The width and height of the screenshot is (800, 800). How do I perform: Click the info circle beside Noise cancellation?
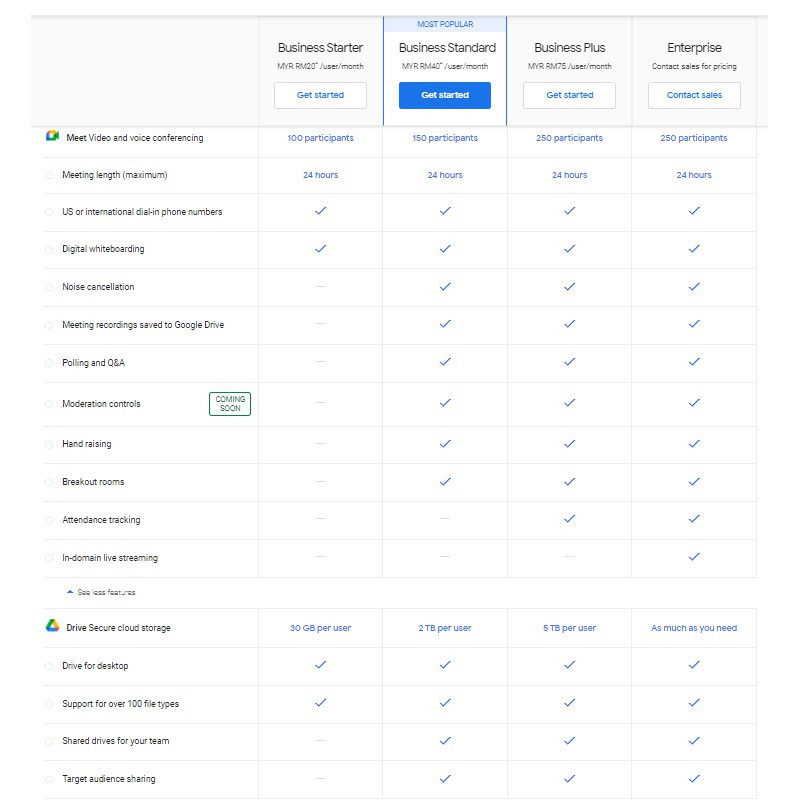tap(49, 287)
